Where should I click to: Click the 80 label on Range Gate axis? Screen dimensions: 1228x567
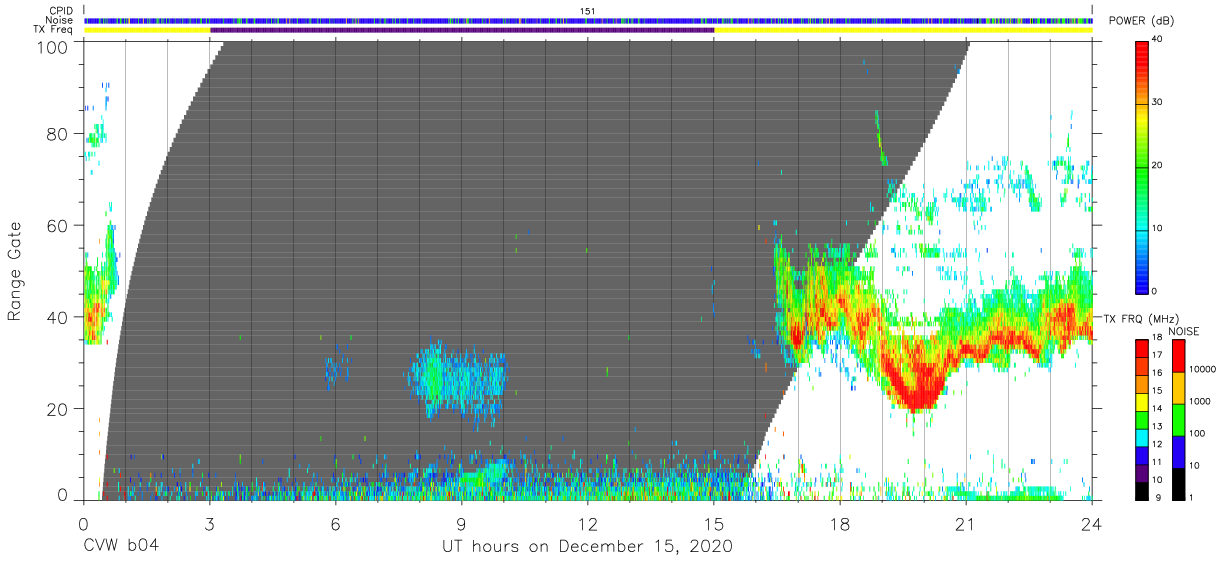56,134
